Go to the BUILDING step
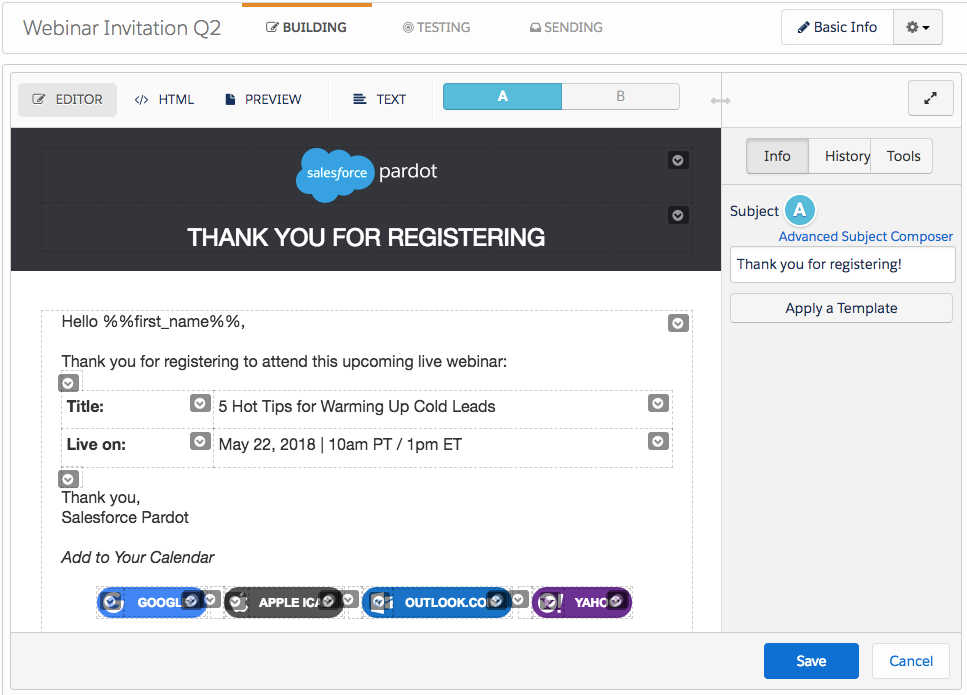 [x=307, y=27]
